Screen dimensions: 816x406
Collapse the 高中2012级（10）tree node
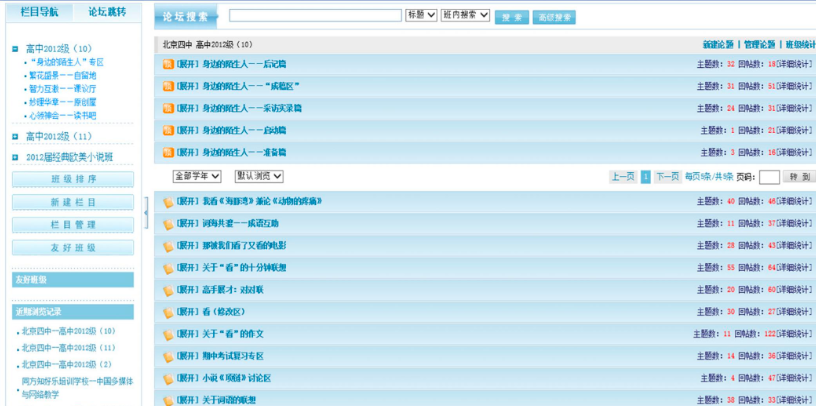click(15, 49)
